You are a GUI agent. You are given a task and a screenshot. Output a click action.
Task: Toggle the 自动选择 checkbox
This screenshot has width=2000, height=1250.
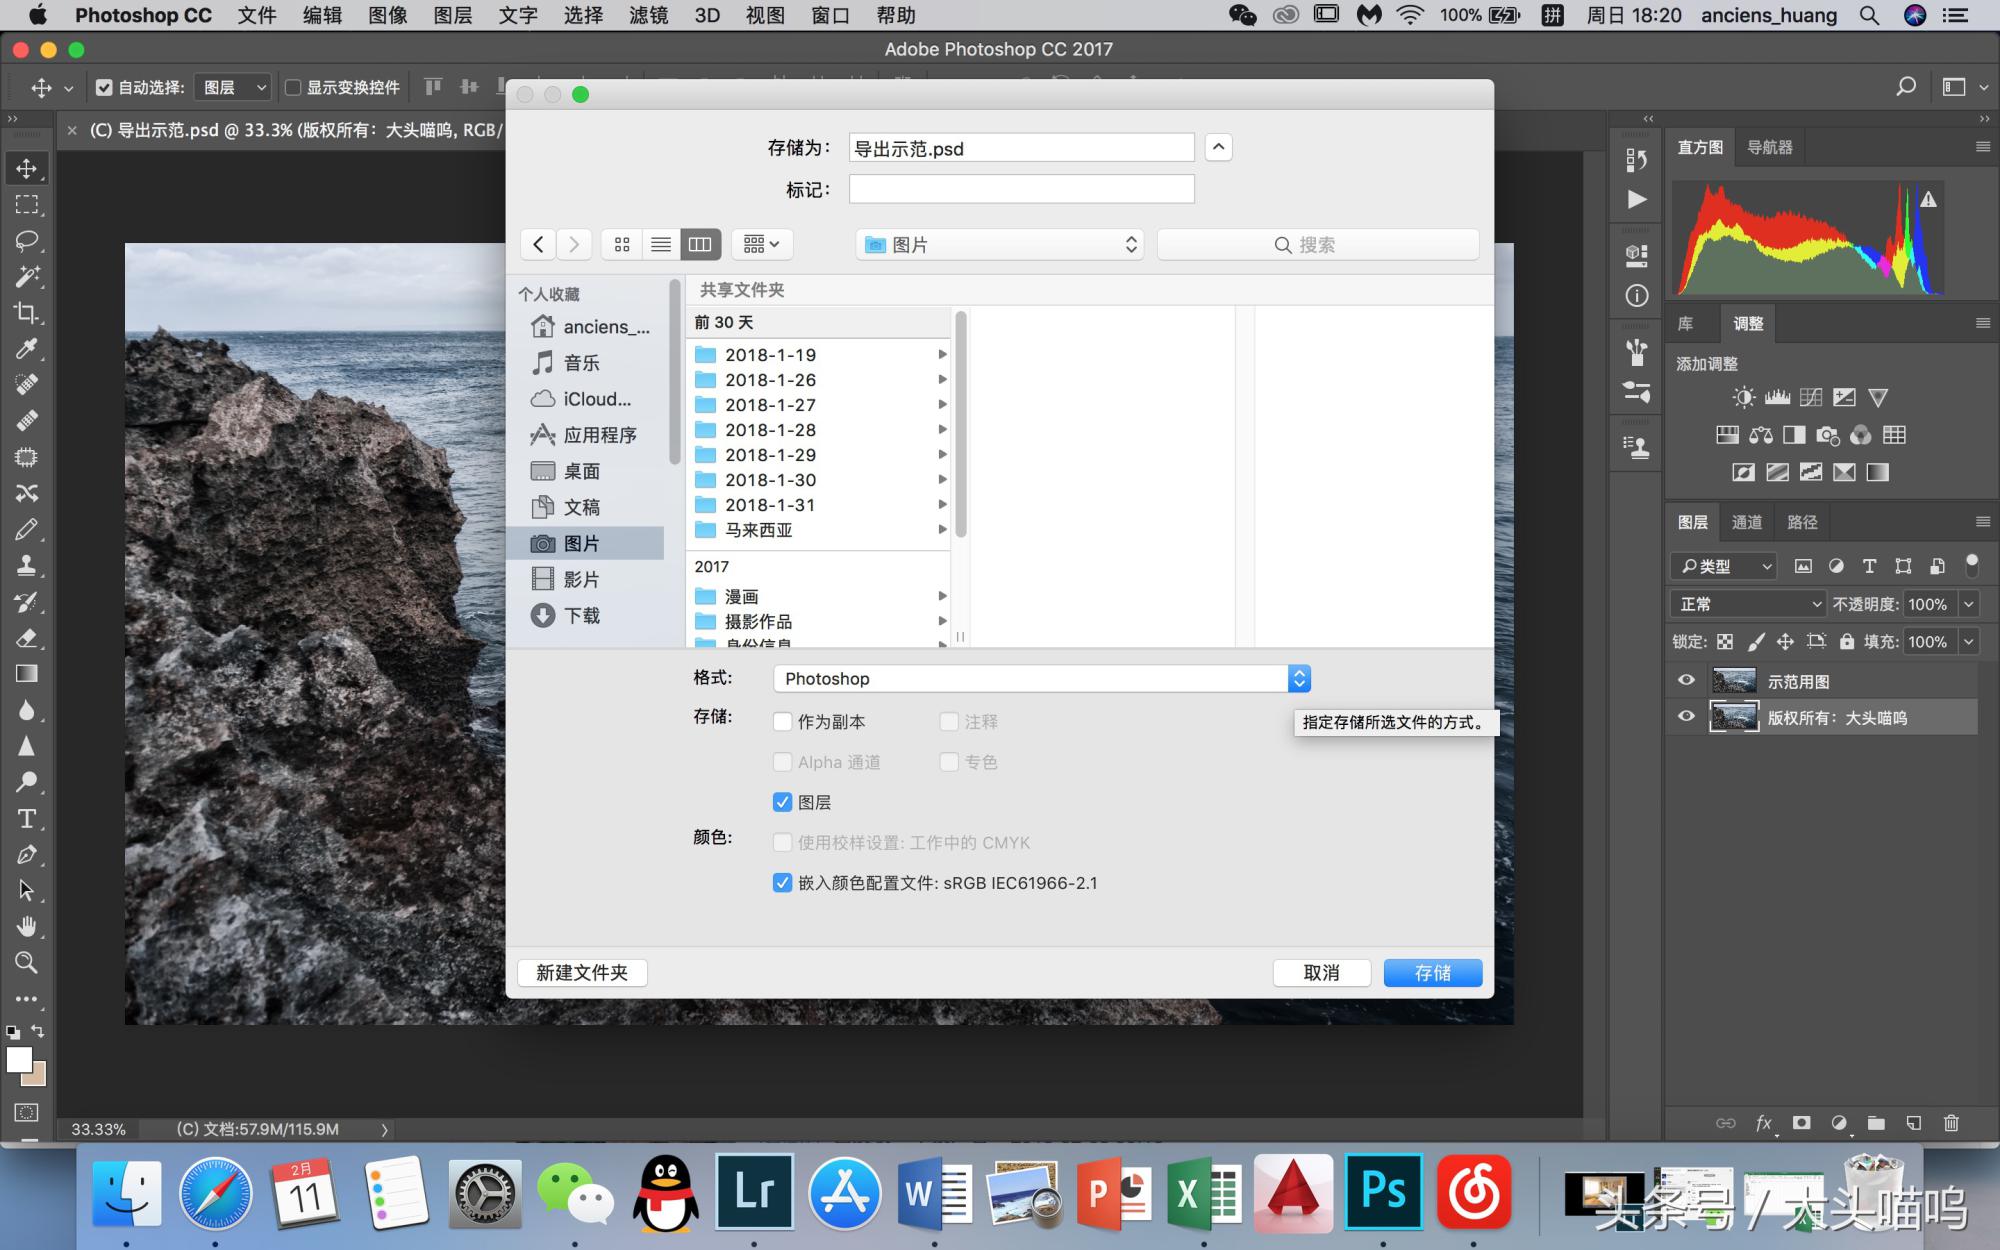point(104,87)
